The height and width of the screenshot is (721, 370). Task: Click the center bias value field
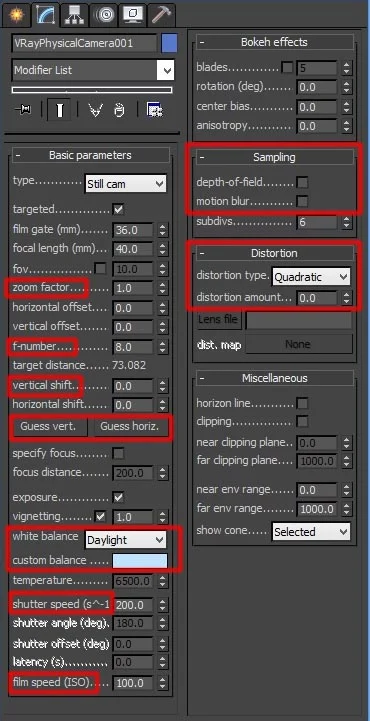tap(317, 107)
